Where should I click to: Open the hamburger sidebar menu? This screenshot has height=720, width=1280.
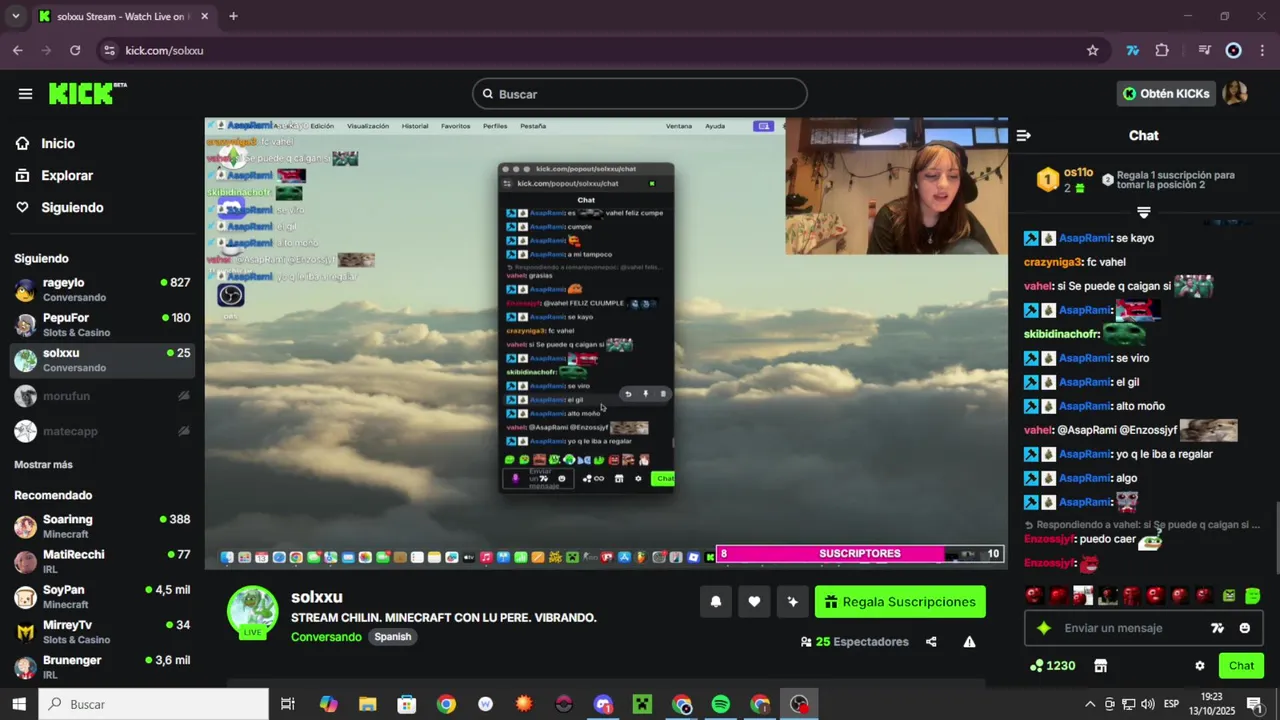pyautogui.click(x=25, y=94)
